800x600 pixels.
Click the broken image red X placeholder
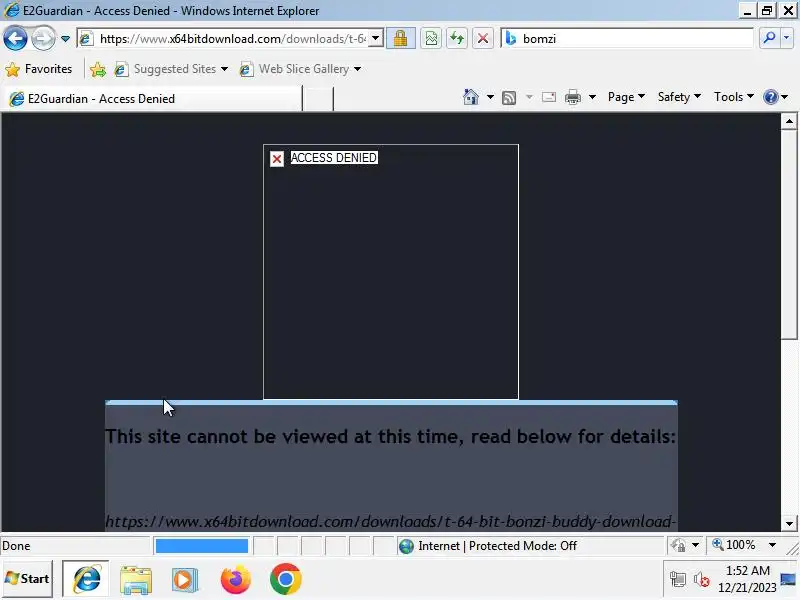pyautogui.click(x=277, y=159)
